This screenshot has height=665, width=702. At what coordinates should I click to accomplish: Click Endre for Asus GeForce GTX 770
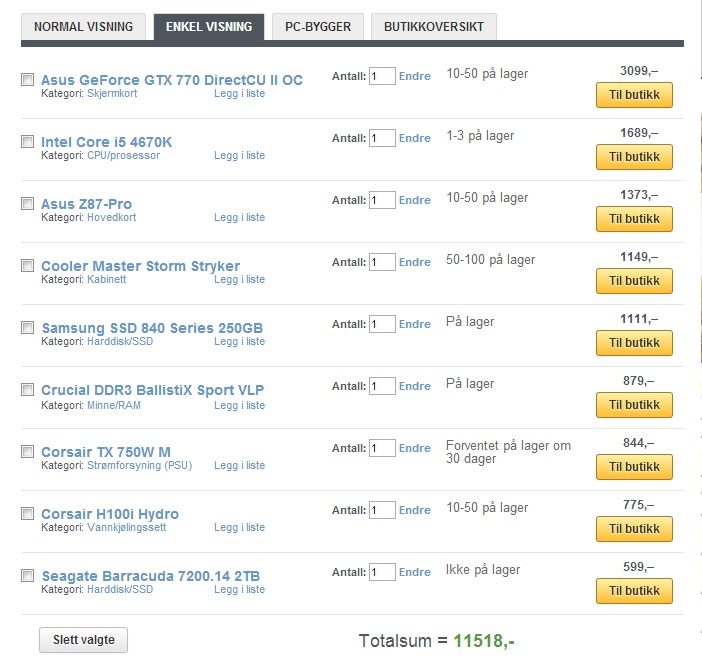(x=415, y=76)
